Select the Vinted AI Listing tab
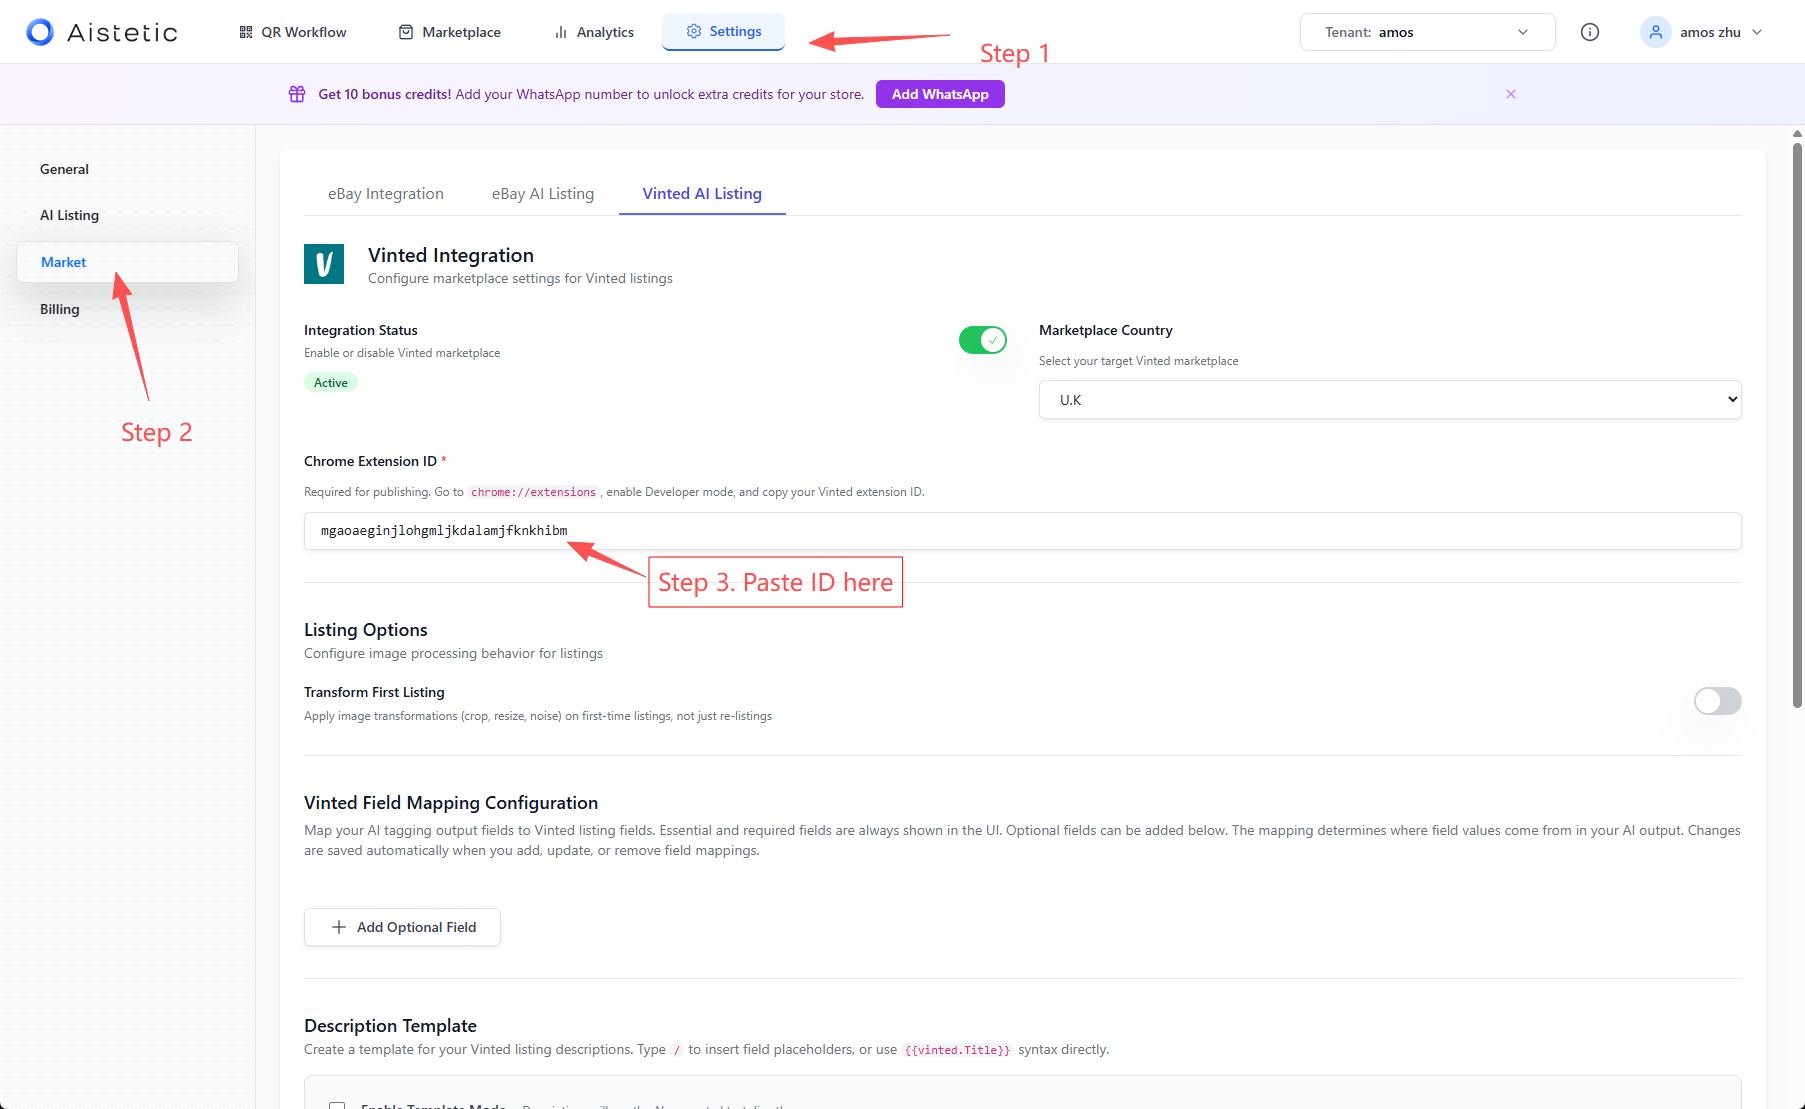The image size is (1805, 1109). click(702, 194)
